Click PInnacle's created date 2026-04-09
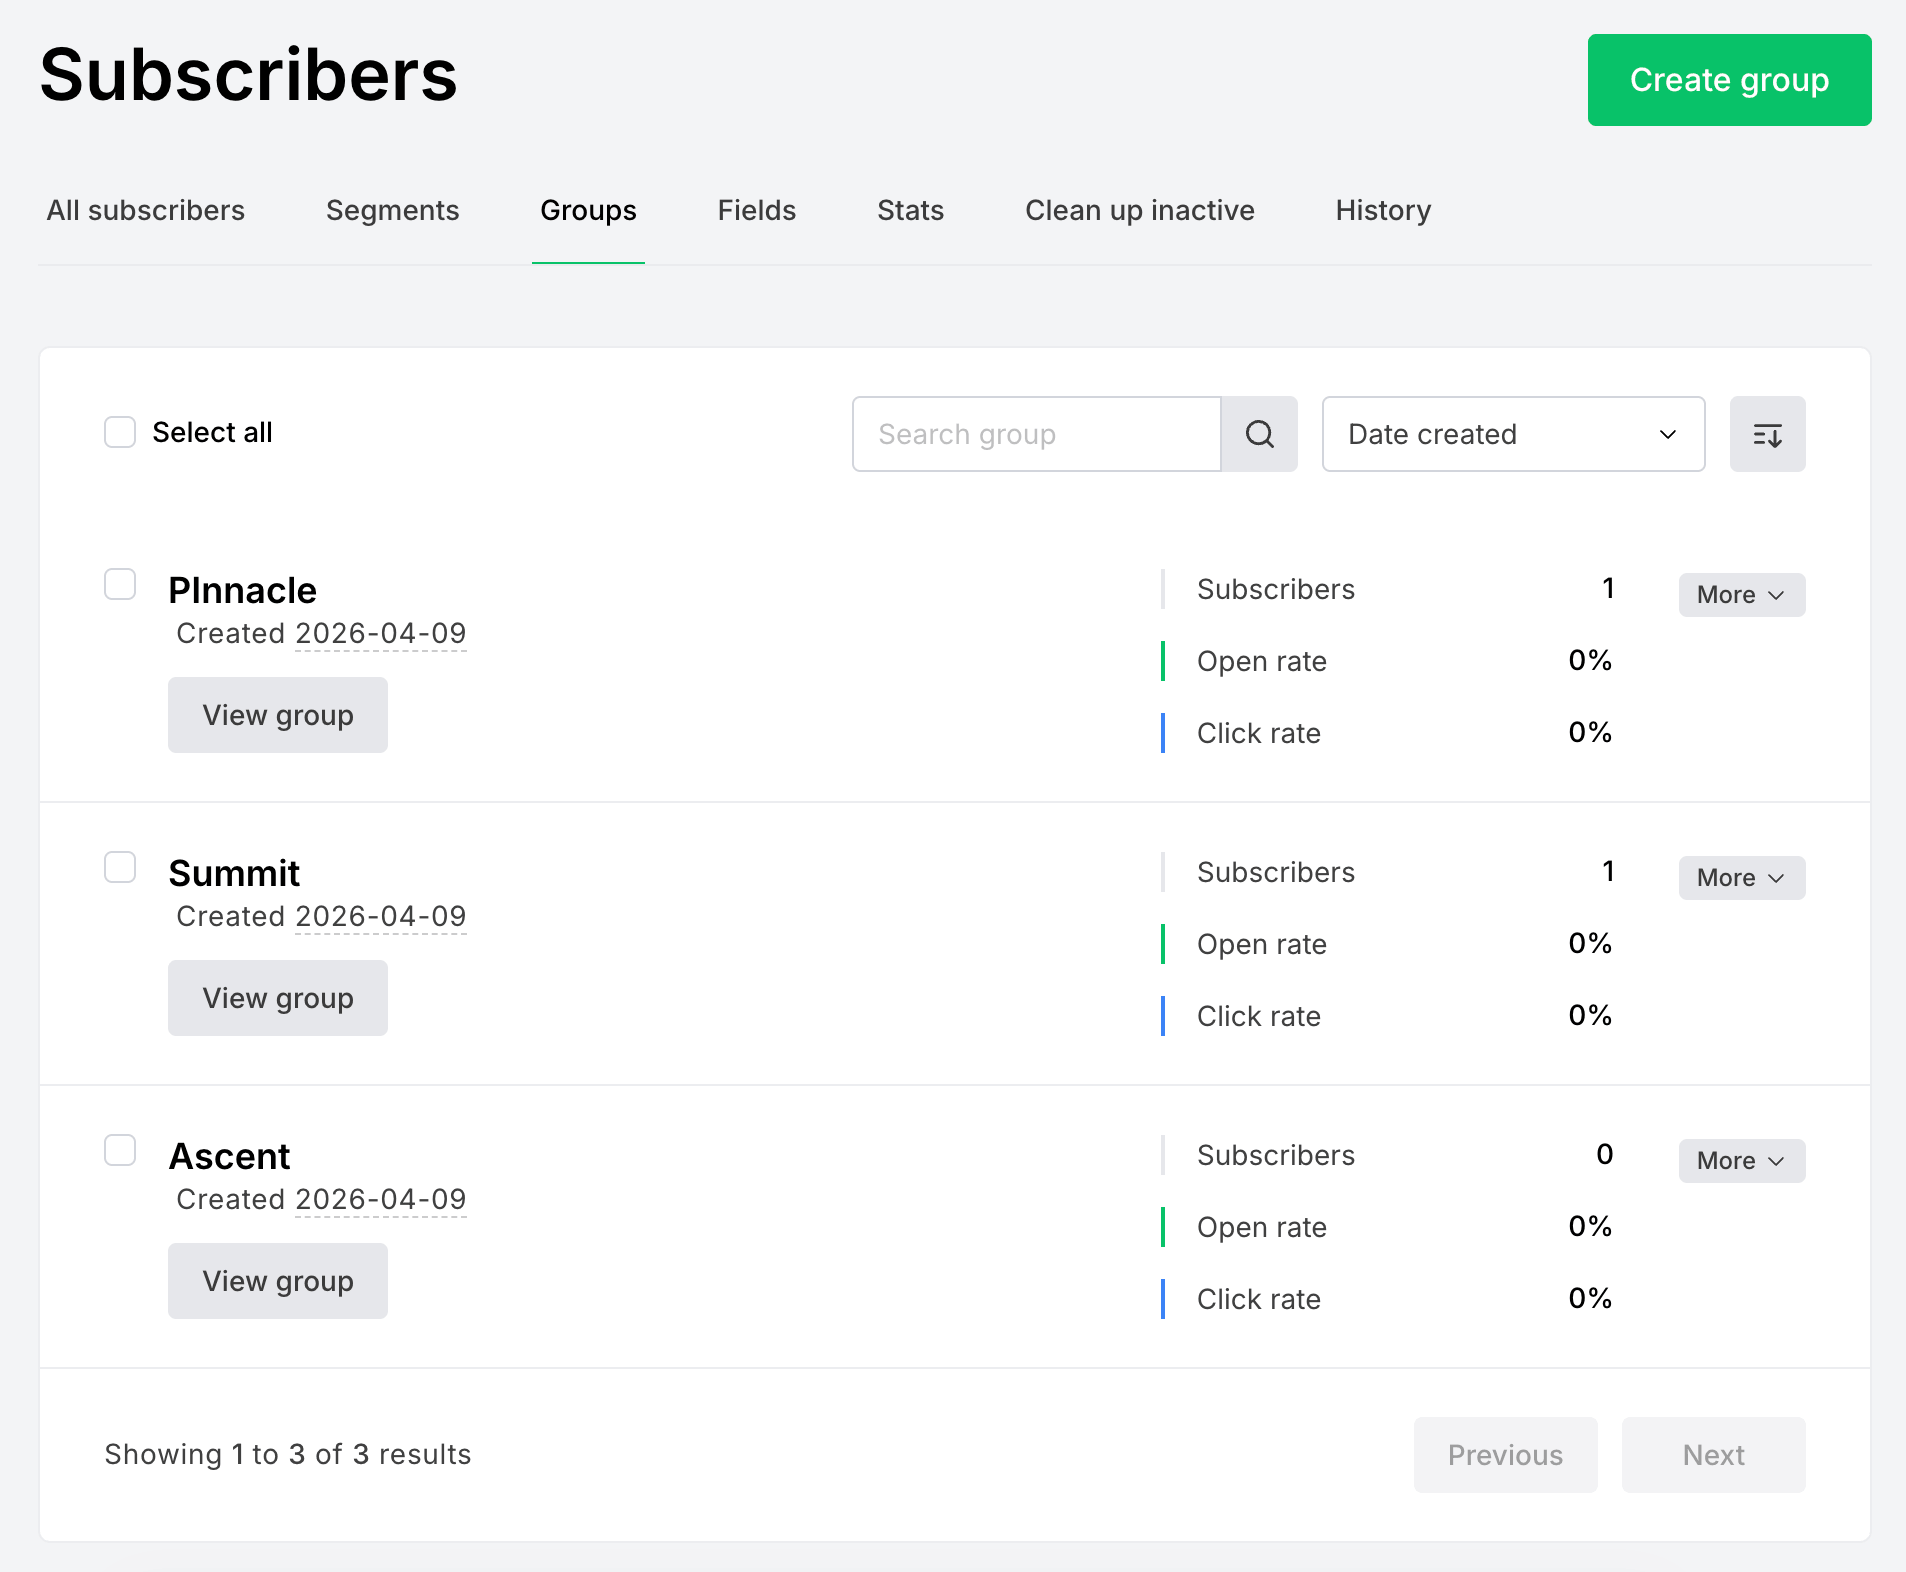 (381, 633)
